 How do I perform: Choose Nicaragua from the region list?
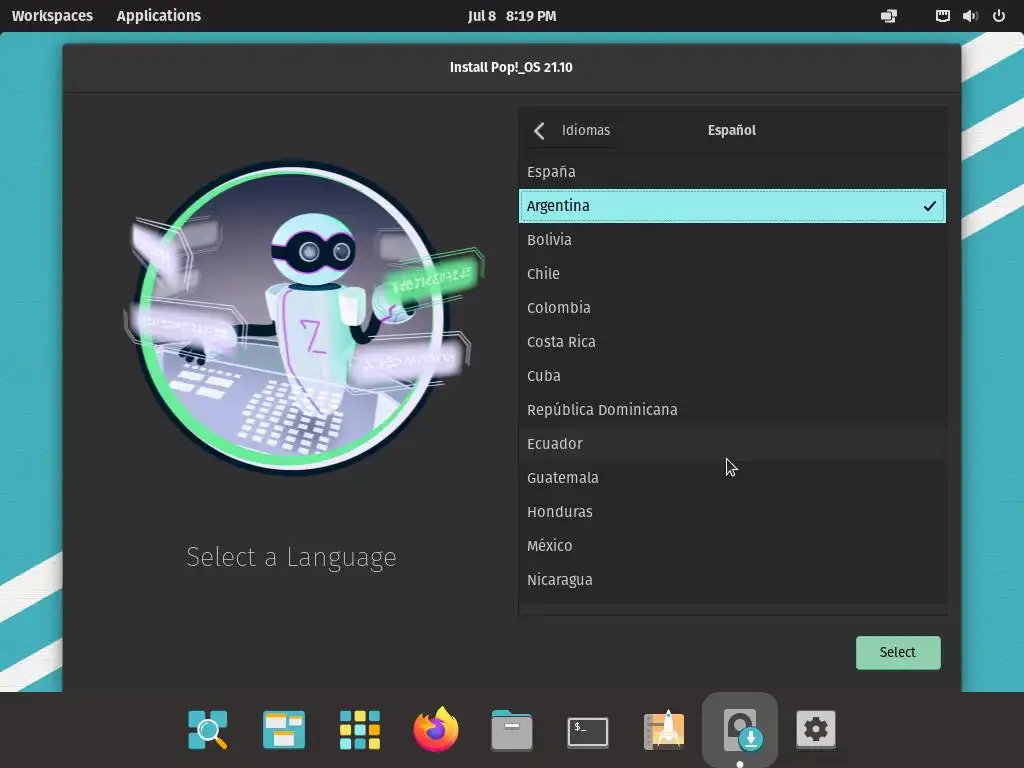(732, 579)
